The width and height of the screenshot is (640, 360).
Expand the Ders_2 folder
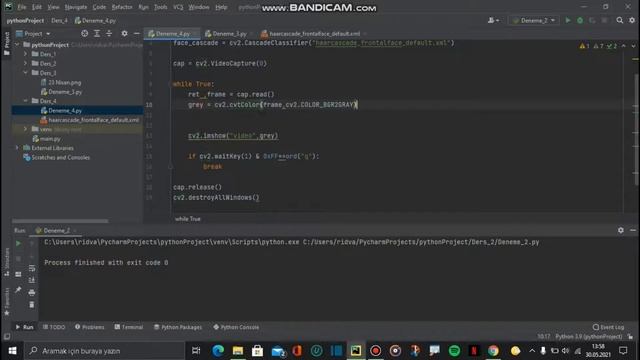click(x=25, y=63)
